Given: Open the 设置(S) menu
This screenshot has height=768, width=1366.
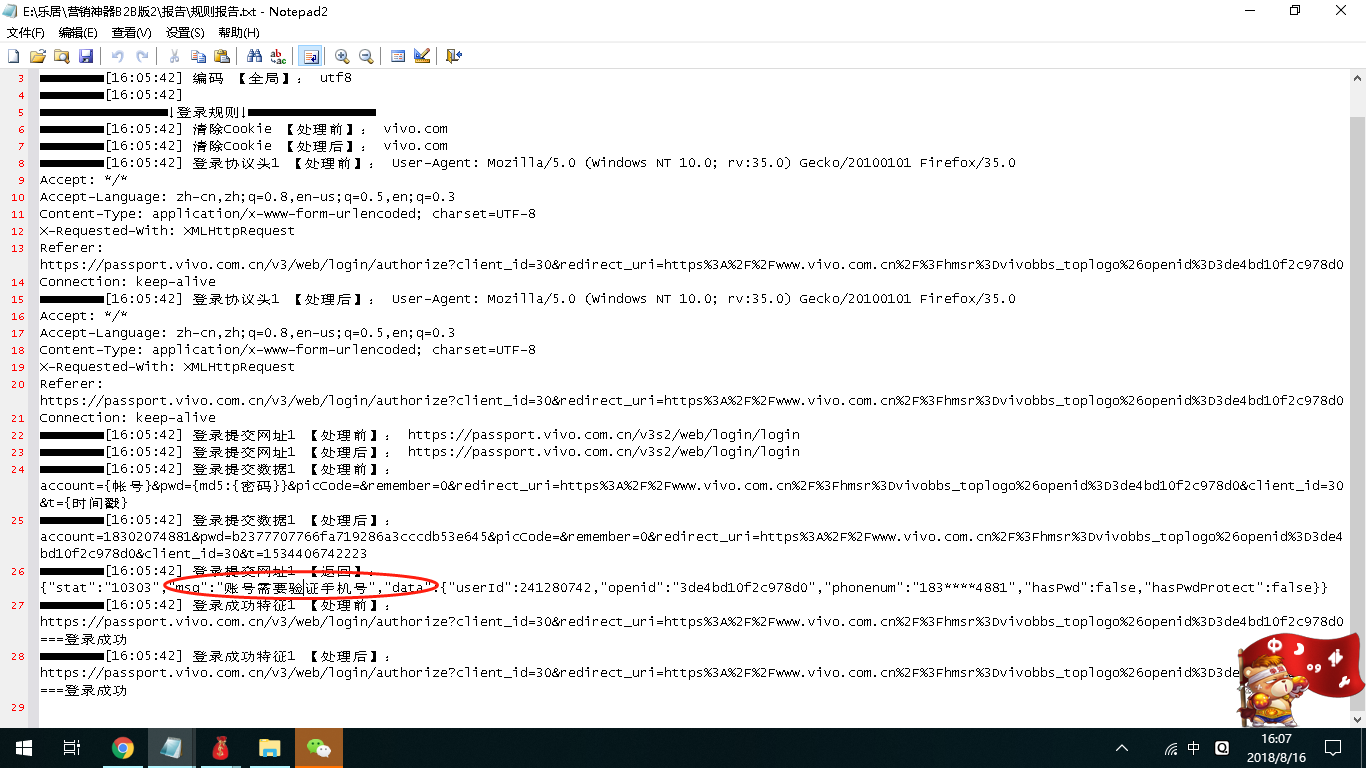Looking at the screenshot, I should (x=185, y=33).
